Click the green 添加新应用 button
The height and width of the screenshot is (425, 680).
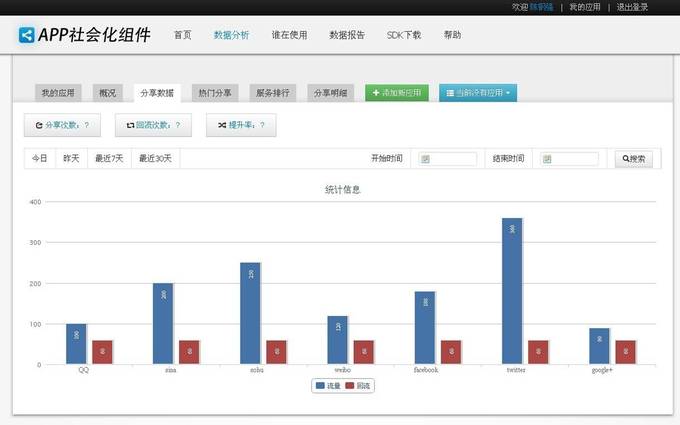[x=397, y=93]
